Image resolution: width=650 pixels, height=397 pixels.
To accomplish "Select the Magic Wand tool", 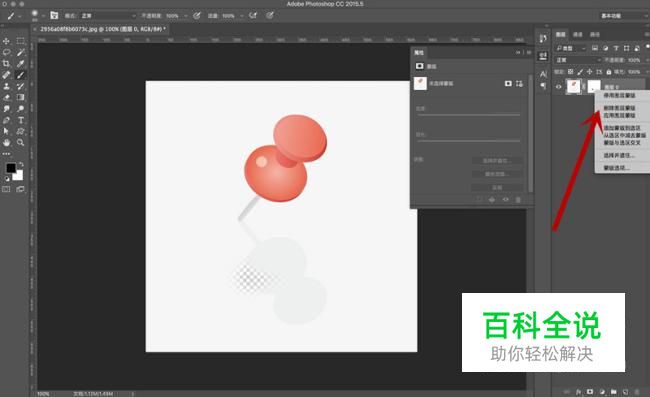I will pos(20,52).
